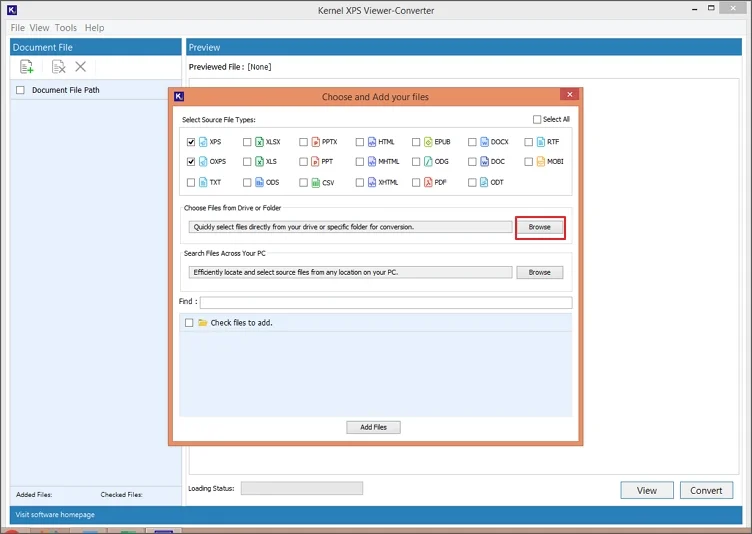Image resolution: width=752 pixels, height=534 pixels.
Task: Click the drive or folder selection path field
Action: (x=351, y=227)
